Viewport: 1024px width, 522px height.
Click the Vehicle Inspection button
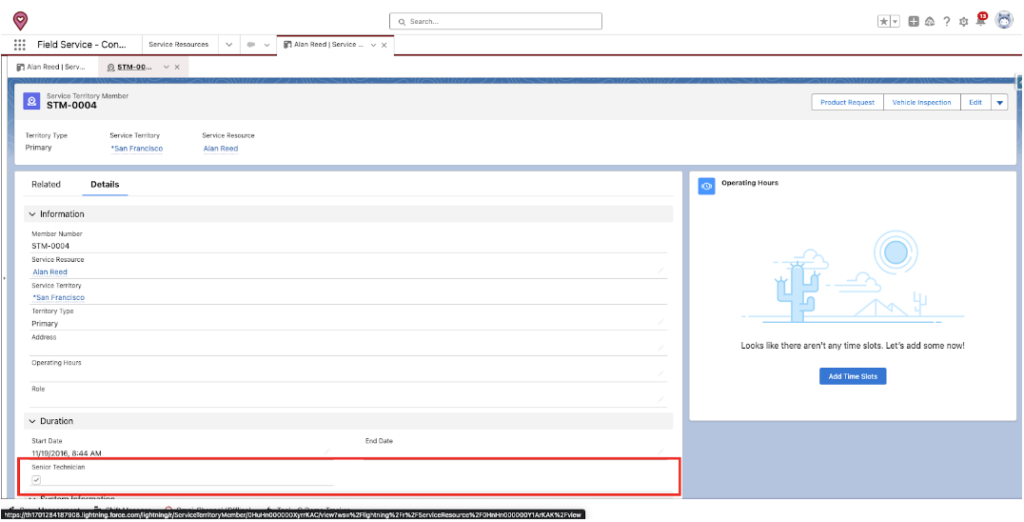tap(921, 103)
